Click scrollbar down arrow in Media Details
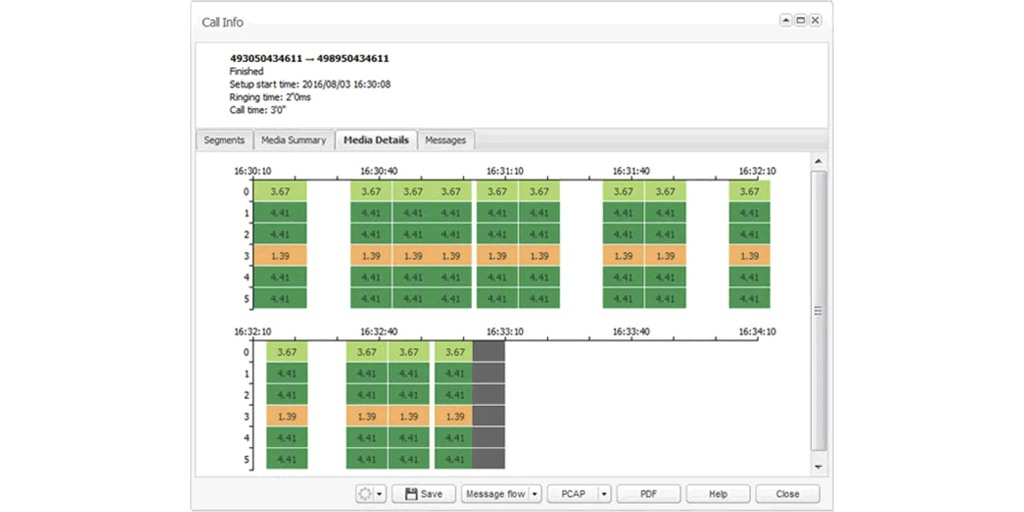The width and height of the screenshot is (1024, 512). click(819, 467)
